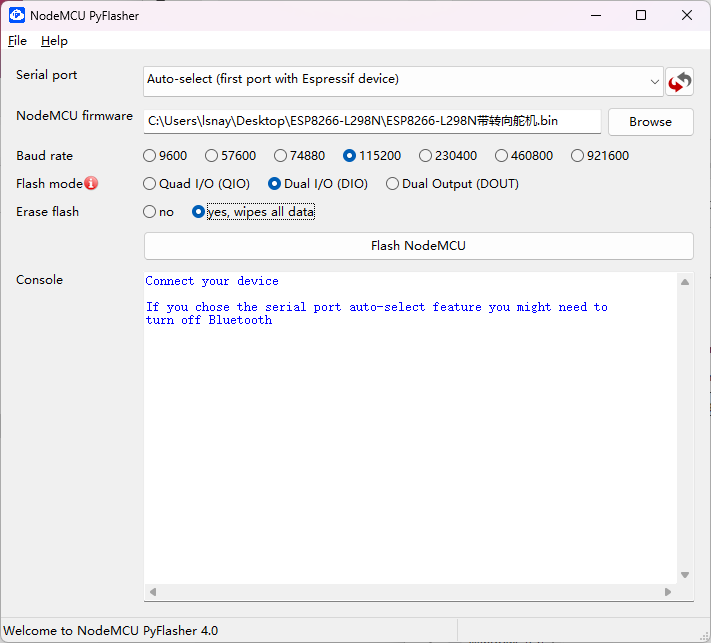Click the Flash mode info icon
711x643 pixels.
pos(91,183)
